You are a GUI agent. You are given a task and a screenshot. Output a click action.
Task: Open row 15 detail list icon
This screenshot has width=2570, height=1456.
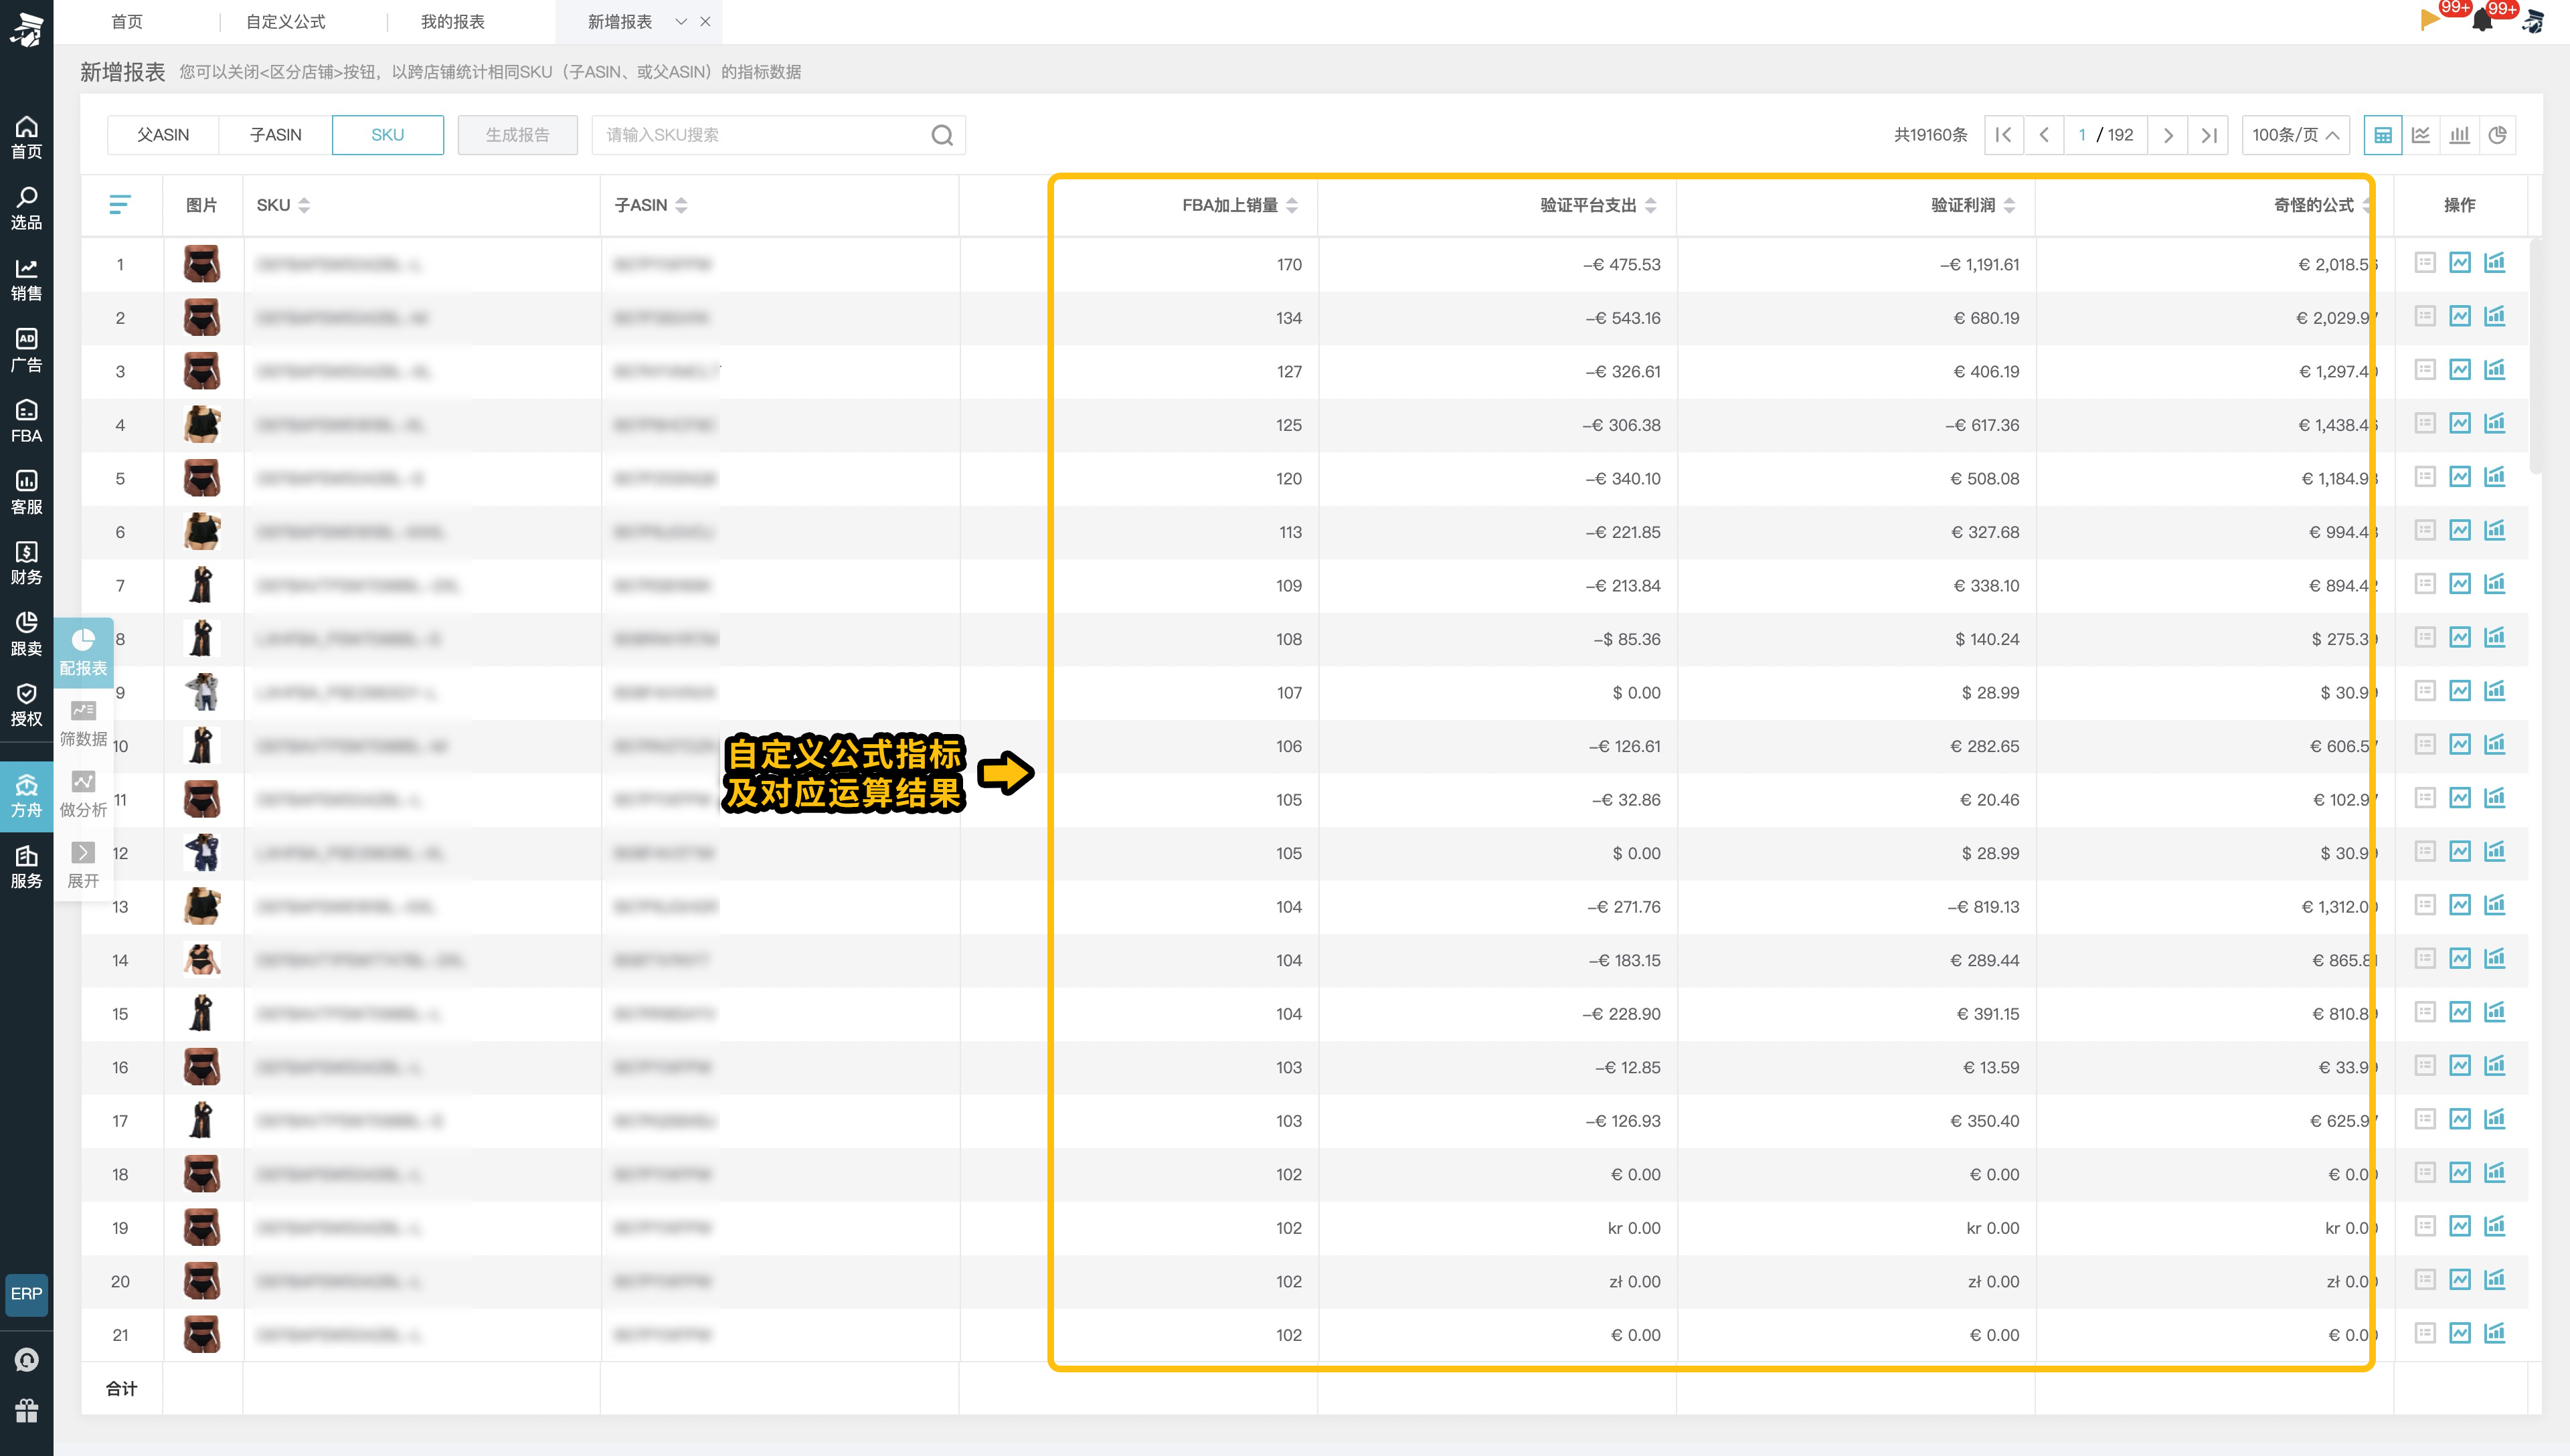pos(2425,1012)
